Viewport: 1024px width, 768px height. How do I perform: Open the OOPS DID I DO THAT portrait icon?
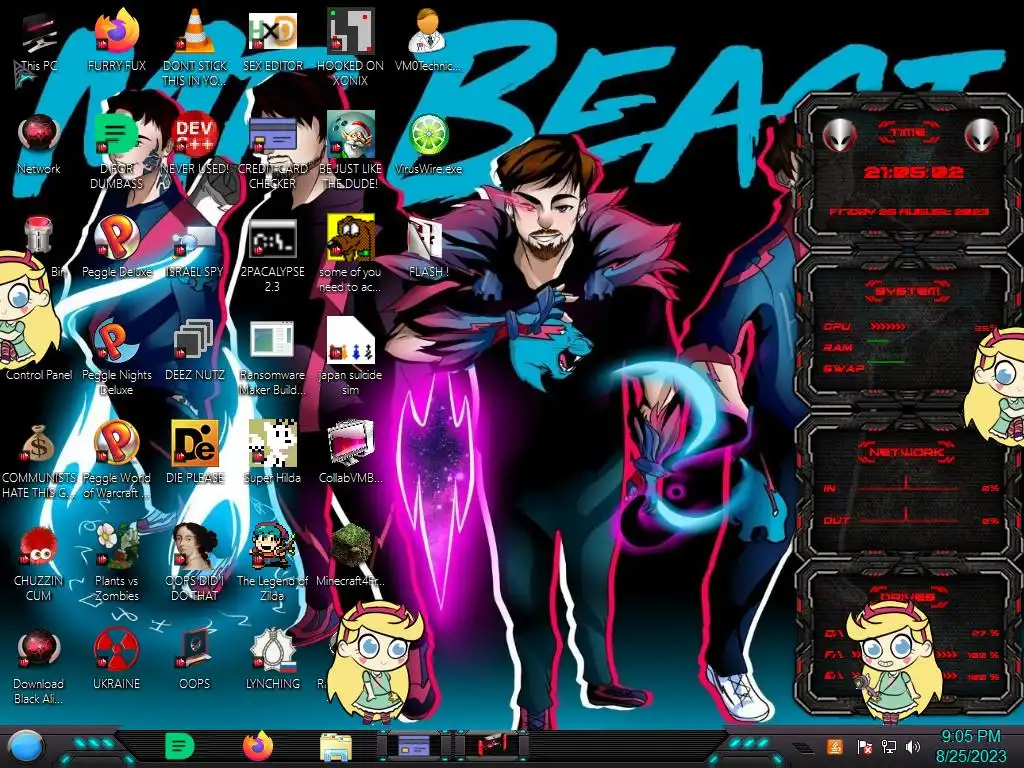click(x=195, y=563)
